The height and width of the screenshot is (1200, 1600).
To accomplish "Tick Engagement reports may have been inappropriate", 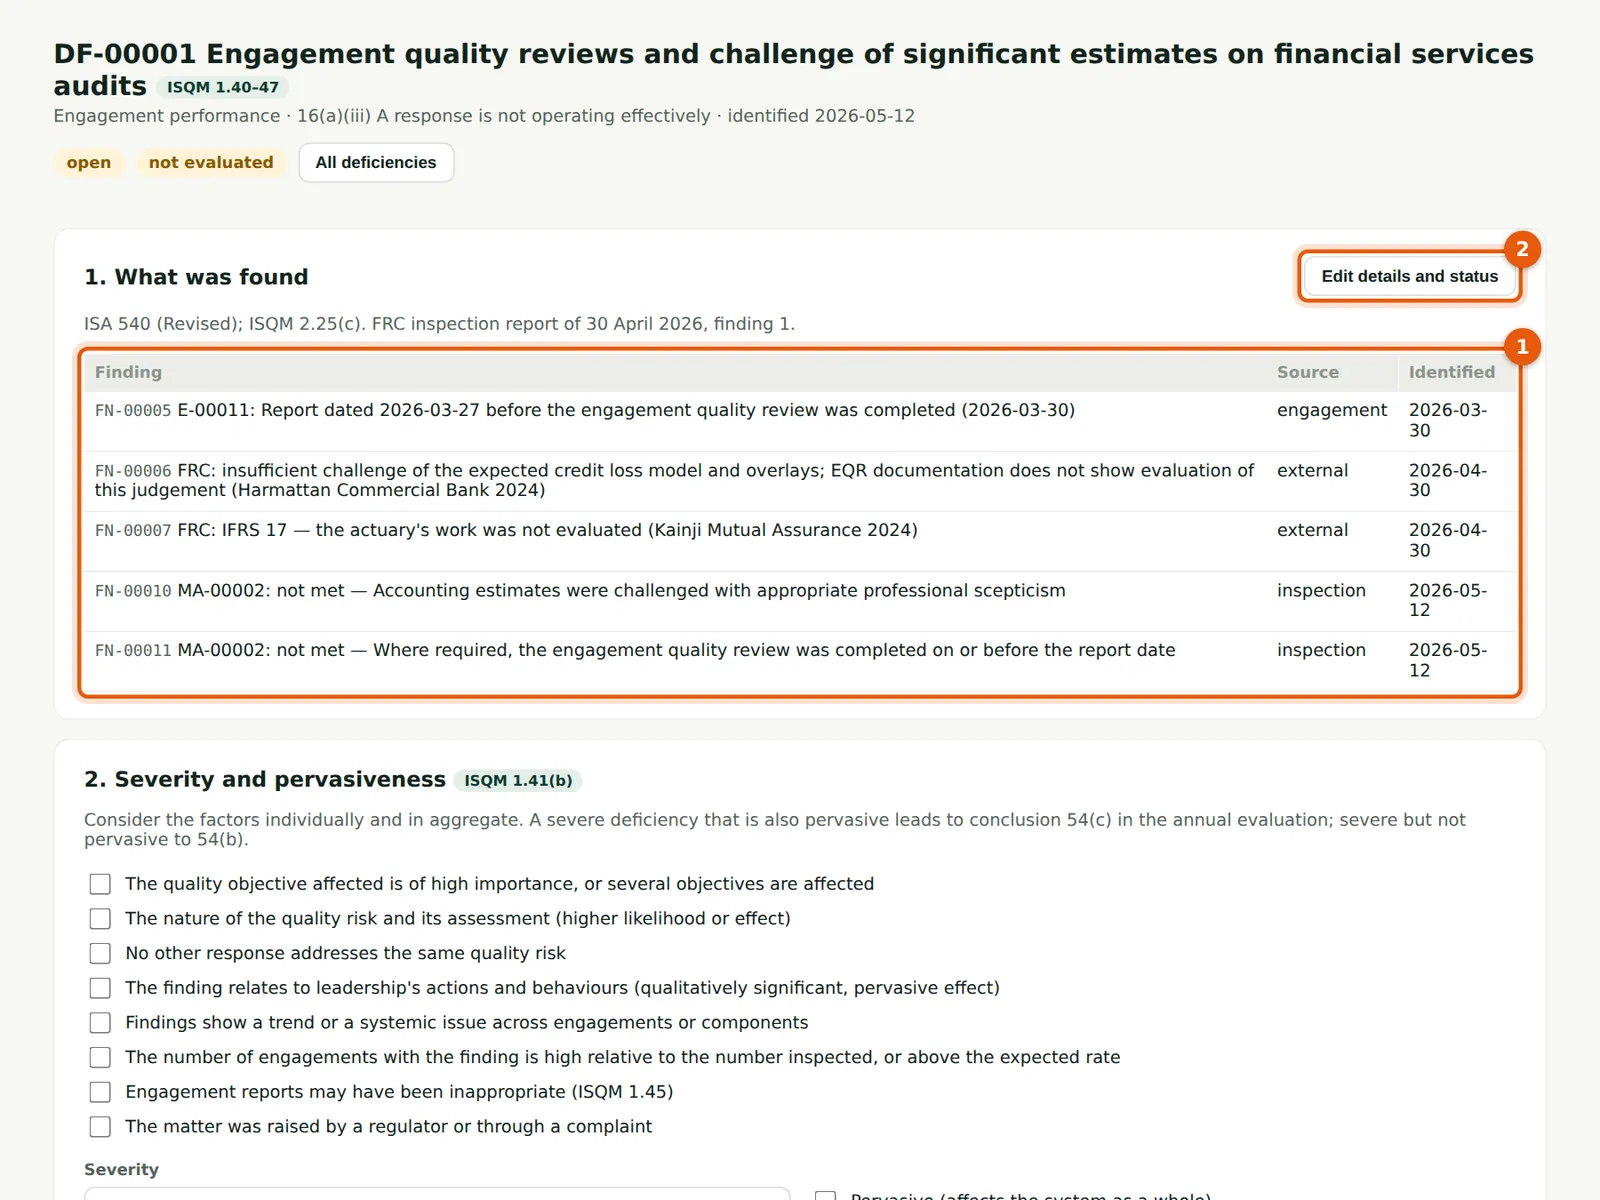I will (x=100, y=1092).
